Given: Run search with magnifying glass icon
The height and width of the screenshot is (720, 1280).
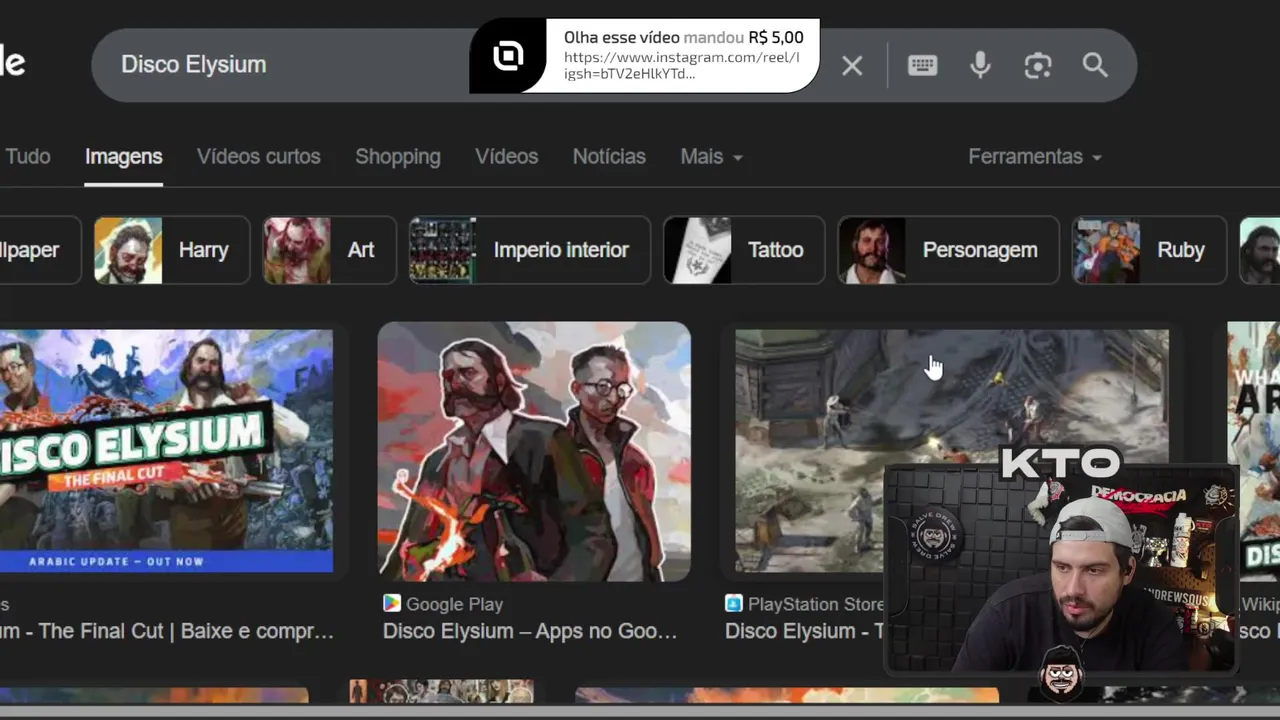Looking at the screenshot, I should (1095, 65).
